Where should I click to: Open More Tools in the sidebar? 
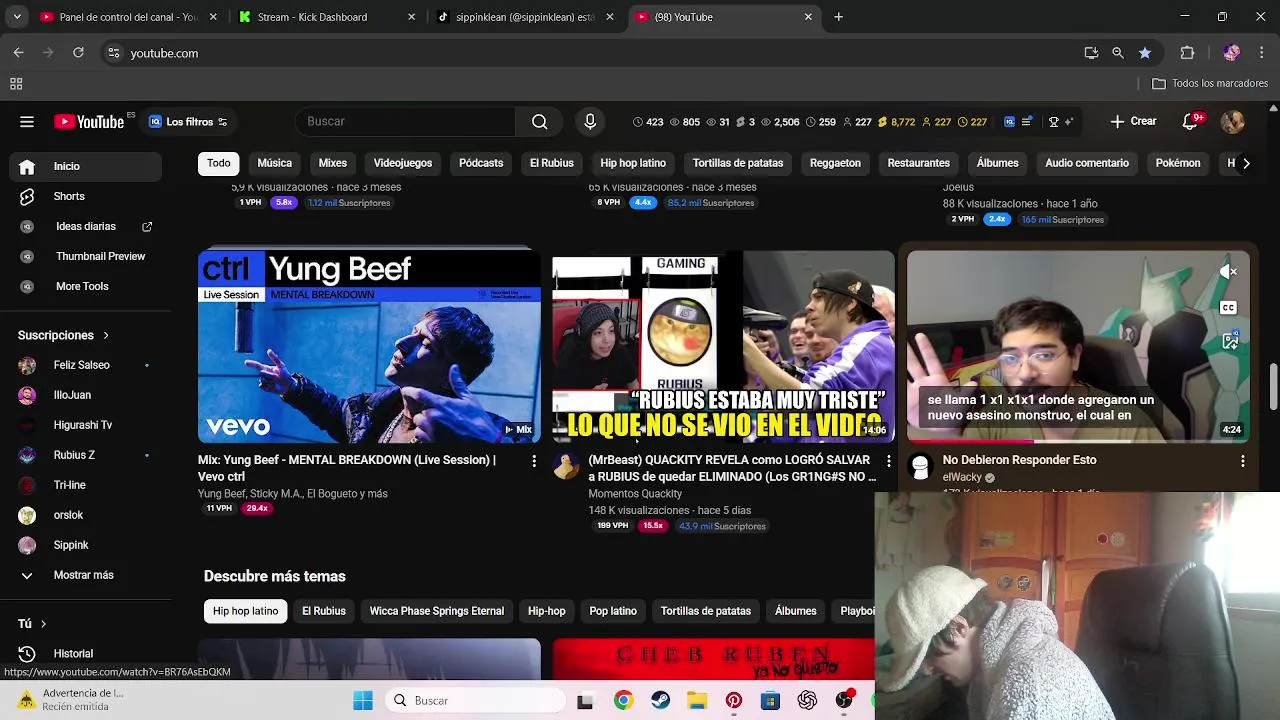coord(87,286)
